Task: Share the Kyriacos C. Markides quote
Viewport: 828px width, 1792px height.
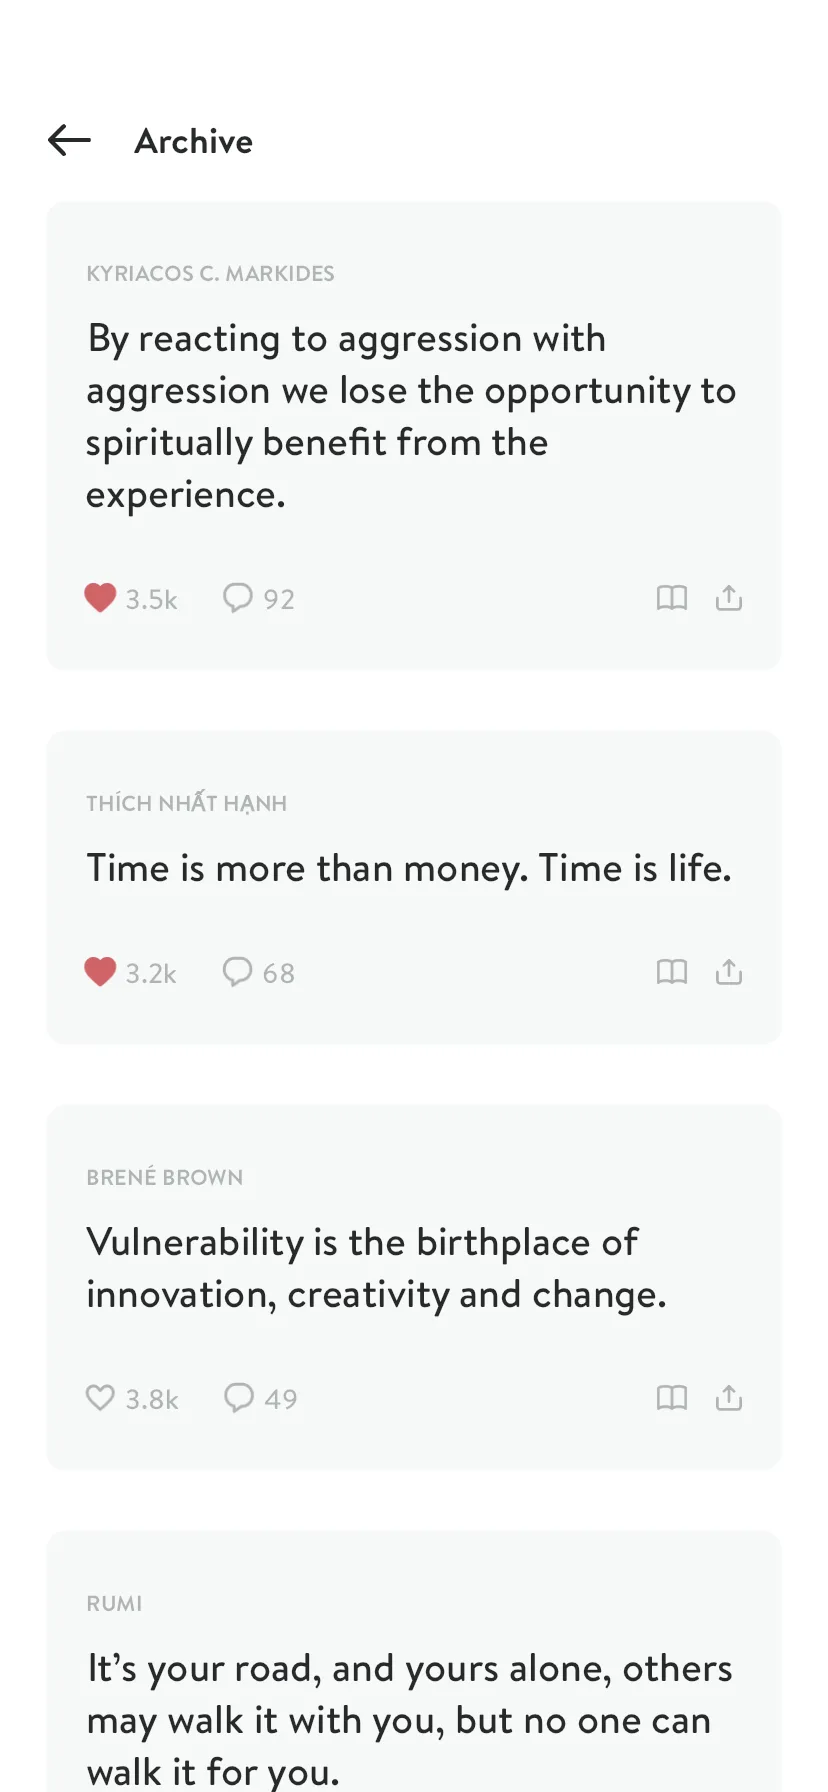Action: (x=729, y=598)
